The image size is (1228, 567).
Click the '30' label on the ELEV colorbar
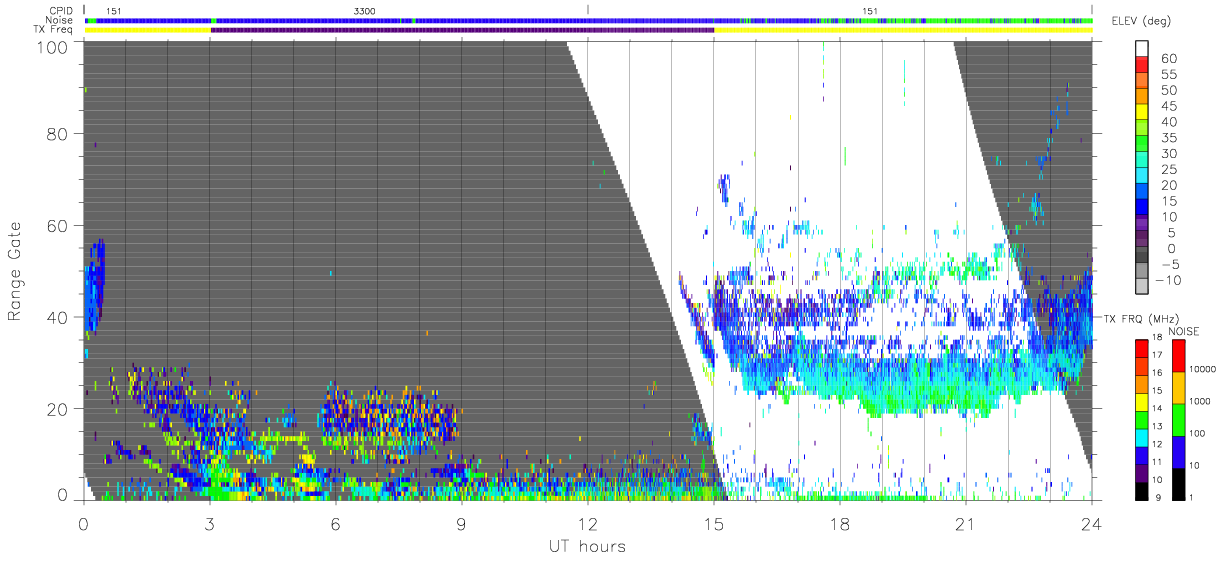coord(1169,153)
